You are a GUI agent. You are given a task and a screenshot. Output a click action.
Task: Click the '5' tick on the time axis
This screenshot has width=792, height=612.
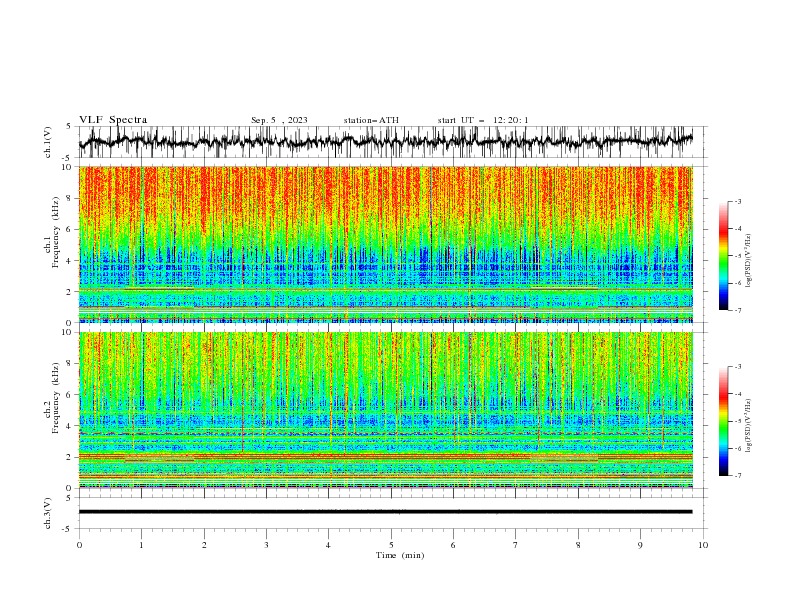(x=391, y=545)
